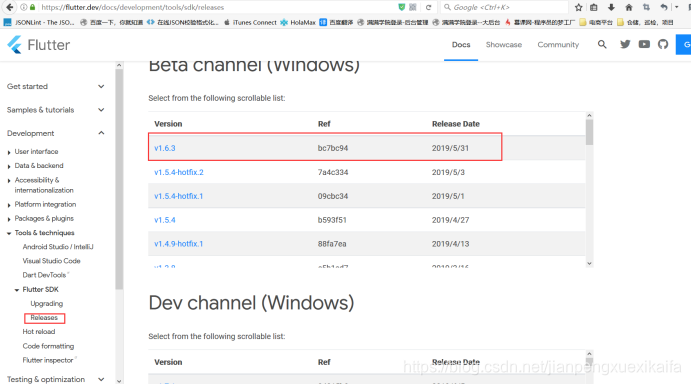Open HolaMax bookmark
This screenshot has height=385, width=691.
(298, 22)
